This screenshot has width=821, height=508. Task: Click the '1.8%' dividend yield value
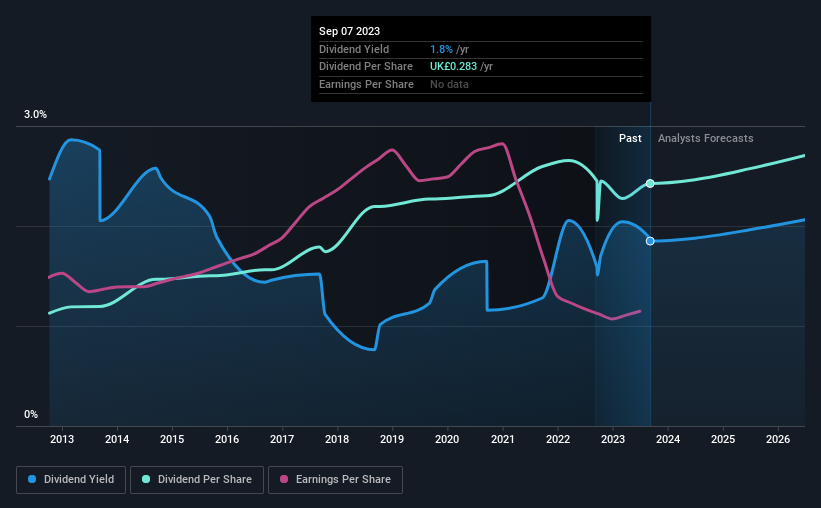(x=441, y=49)
